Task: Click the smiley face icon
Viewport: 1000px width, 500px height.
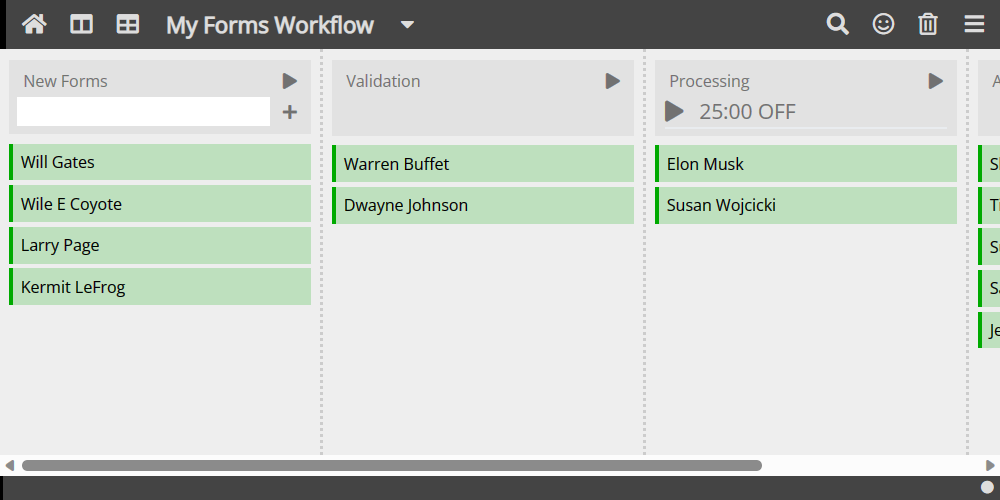Action: (883, 24)
